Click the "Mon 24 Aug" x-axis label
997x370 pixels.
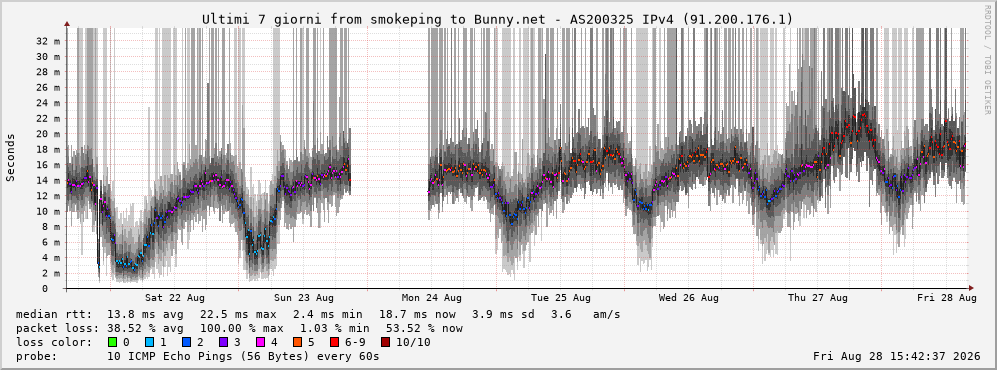(x=432, y=298)
